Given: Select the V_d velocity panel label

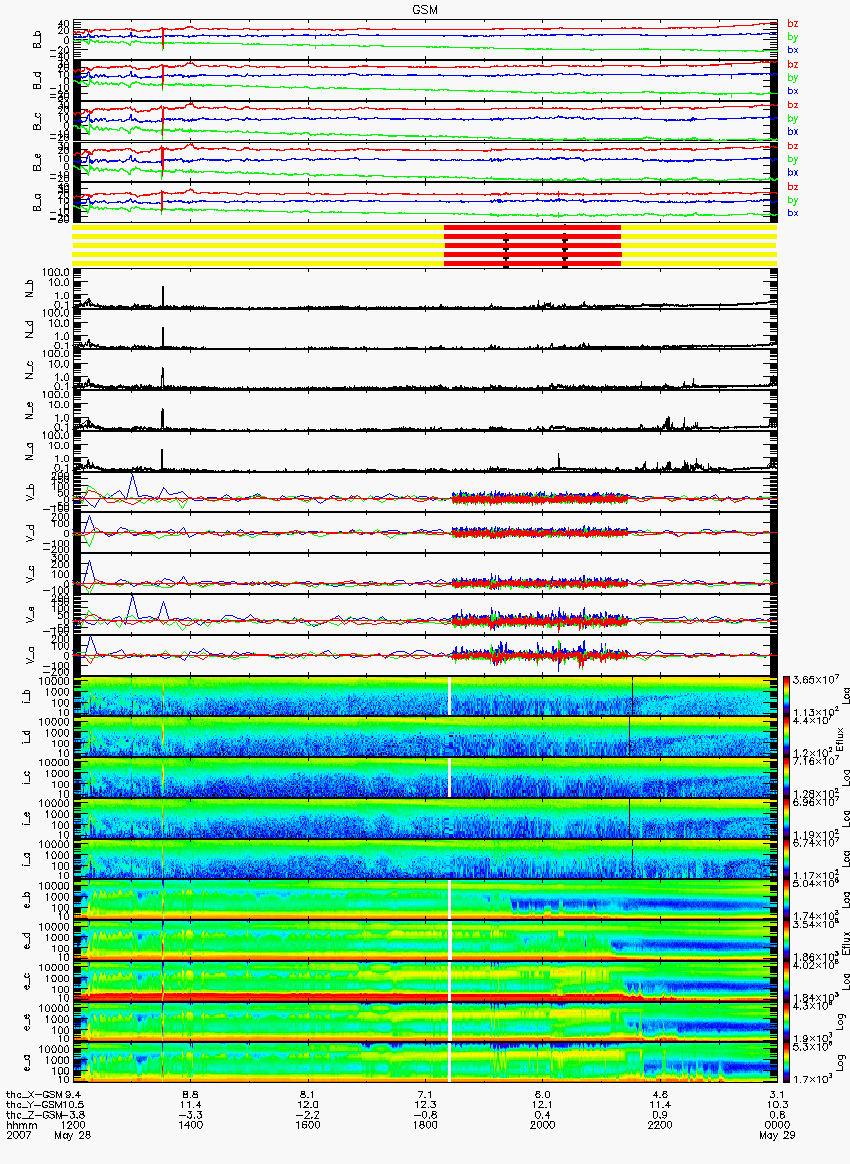Looking at the screenshot, I should click(x=30, y=534).
